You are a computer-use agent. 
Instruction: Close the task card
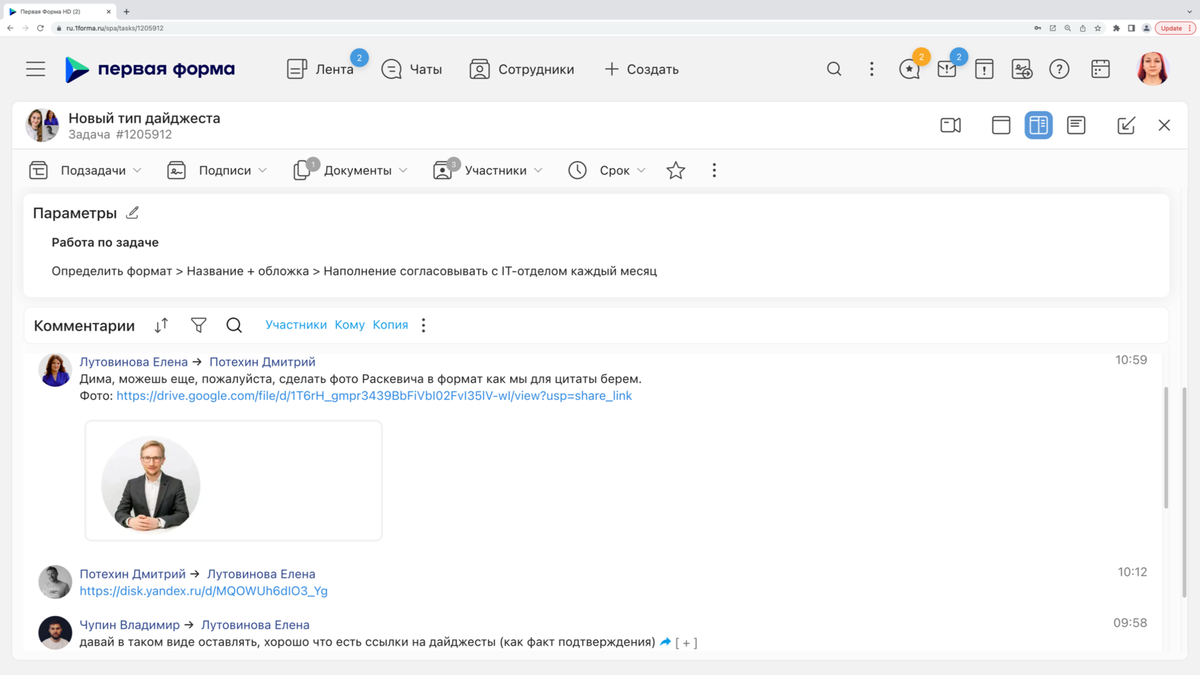(1164, 125)
